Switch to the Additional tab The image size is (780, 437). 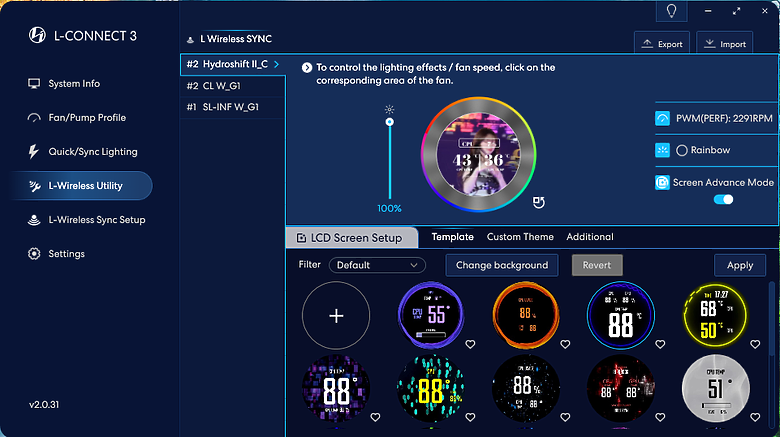point(590,237)
